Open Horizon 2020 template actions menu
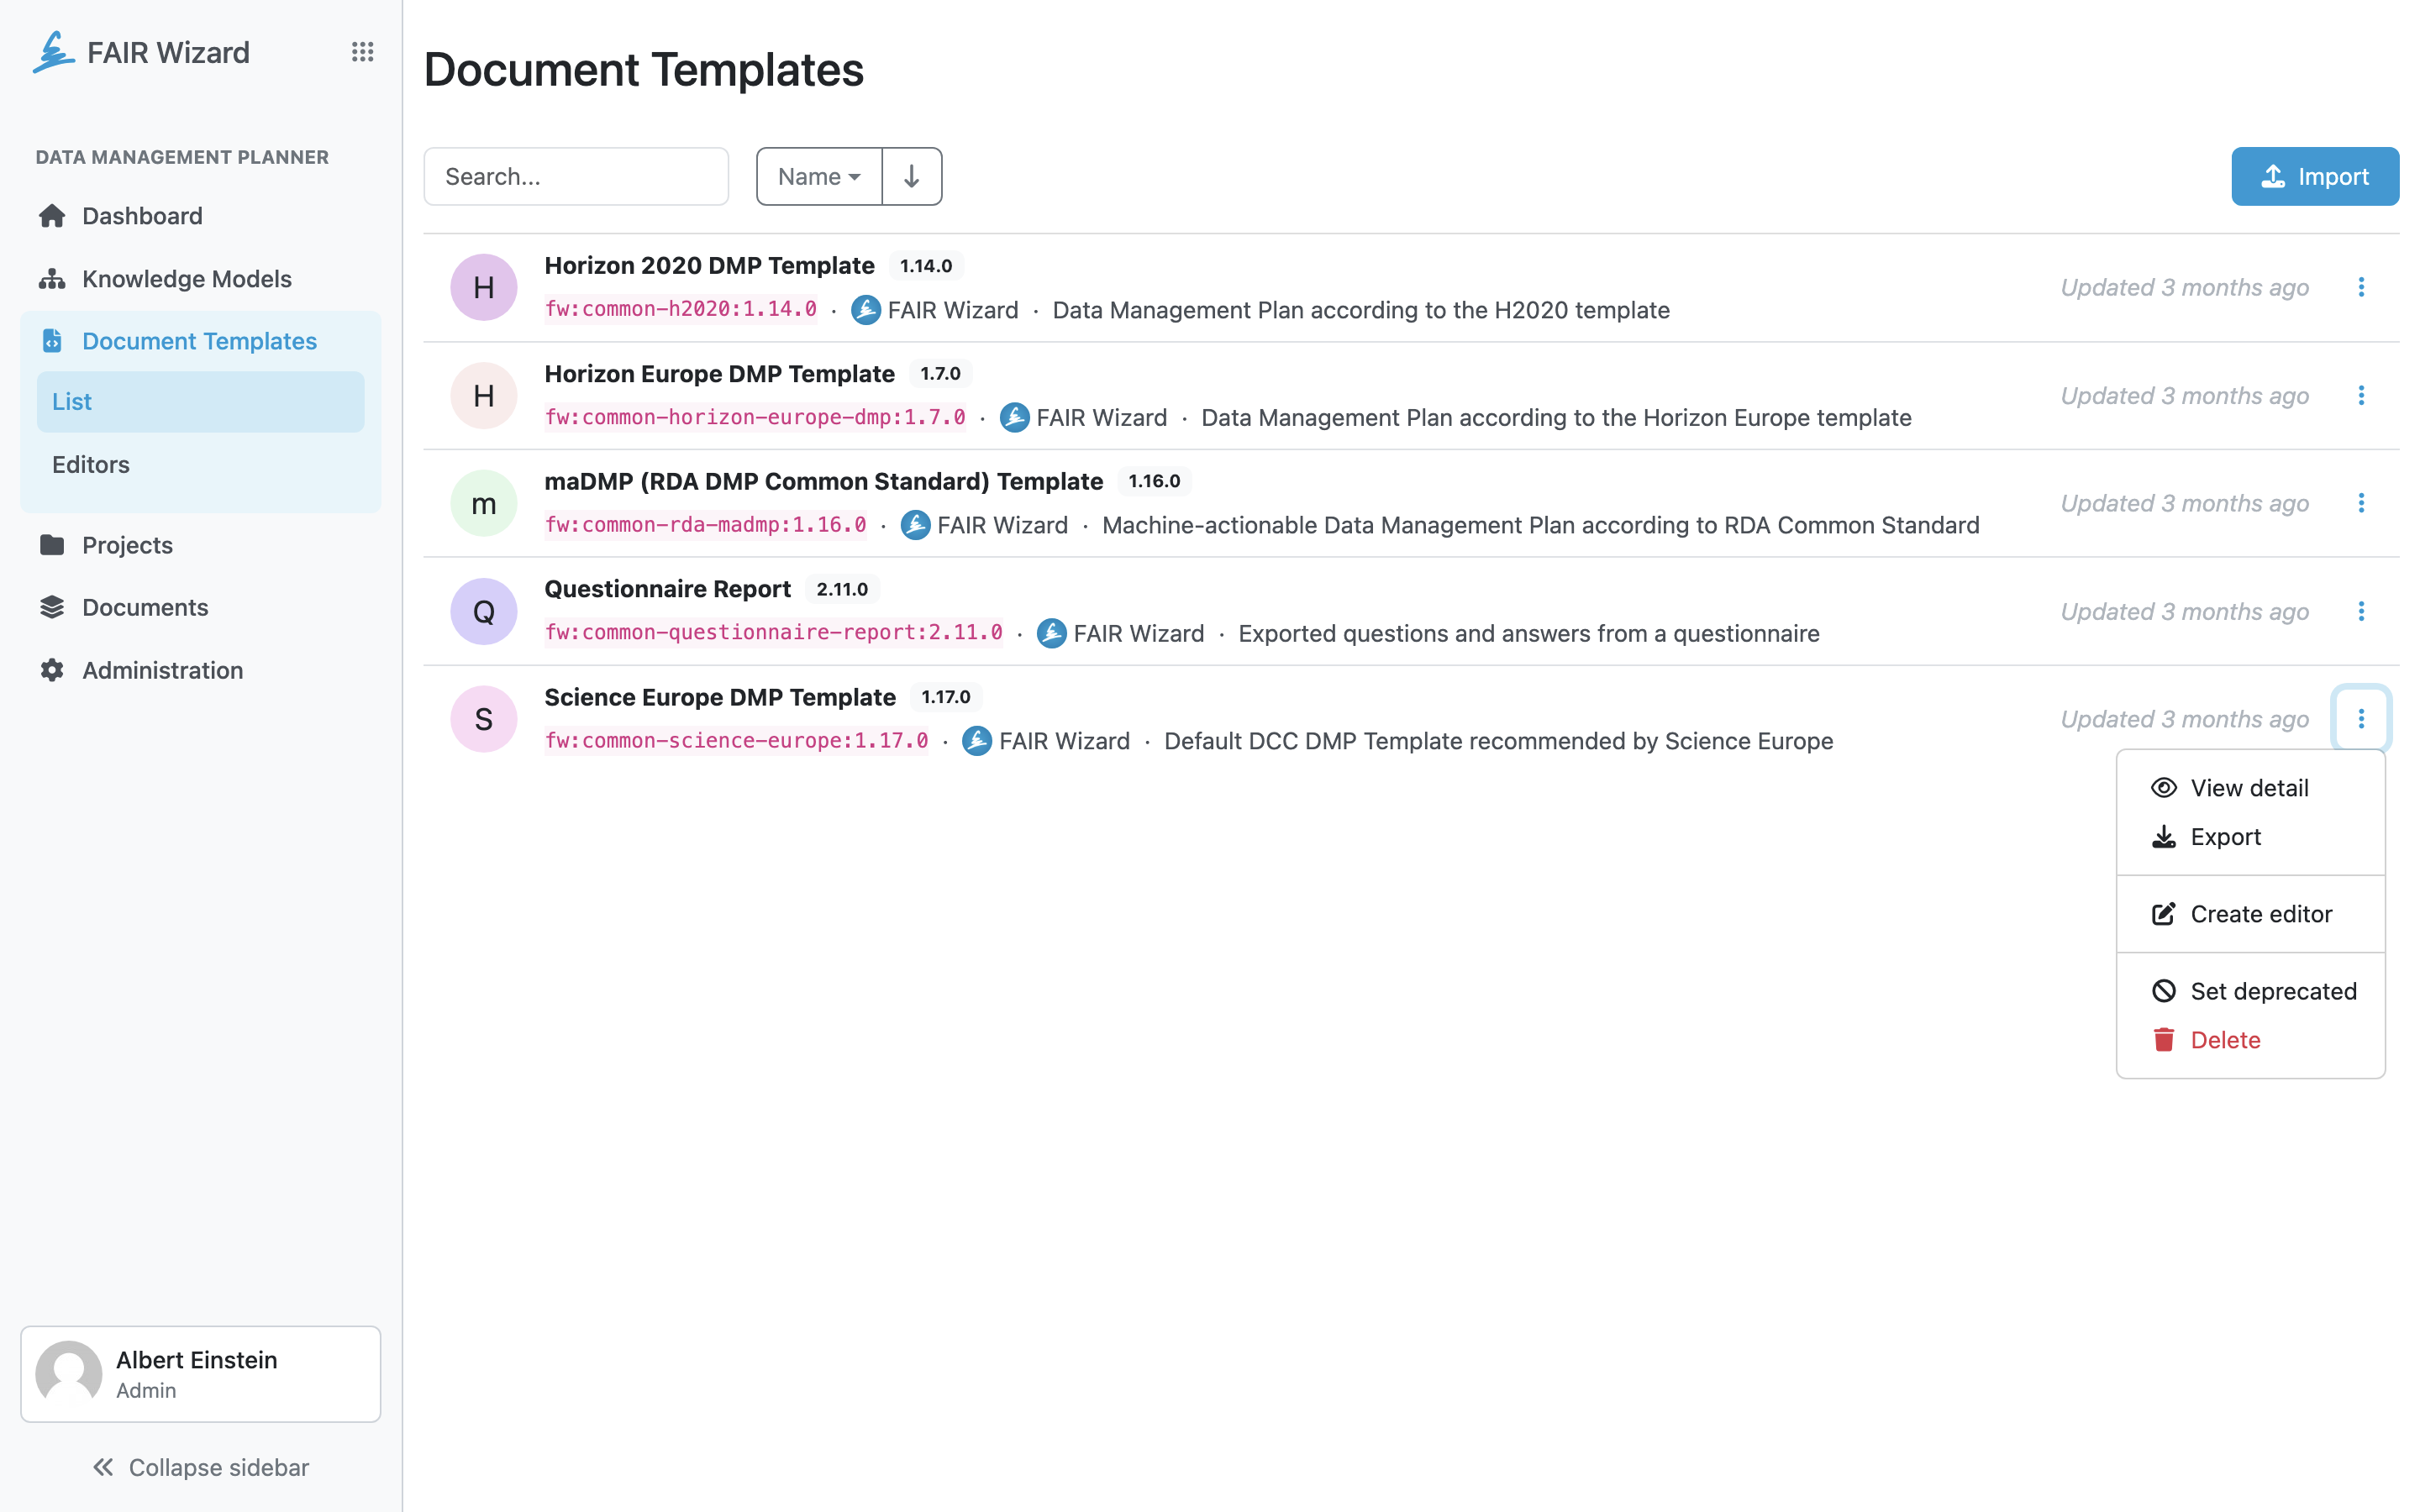 click(2361, 288)
